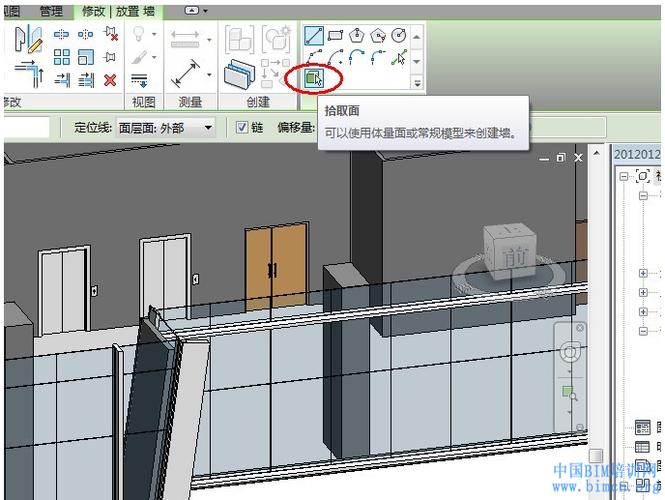Open ribbon display options arrow
The width and height of the screenshot is (665, 500).
click(x=206, y=11)
